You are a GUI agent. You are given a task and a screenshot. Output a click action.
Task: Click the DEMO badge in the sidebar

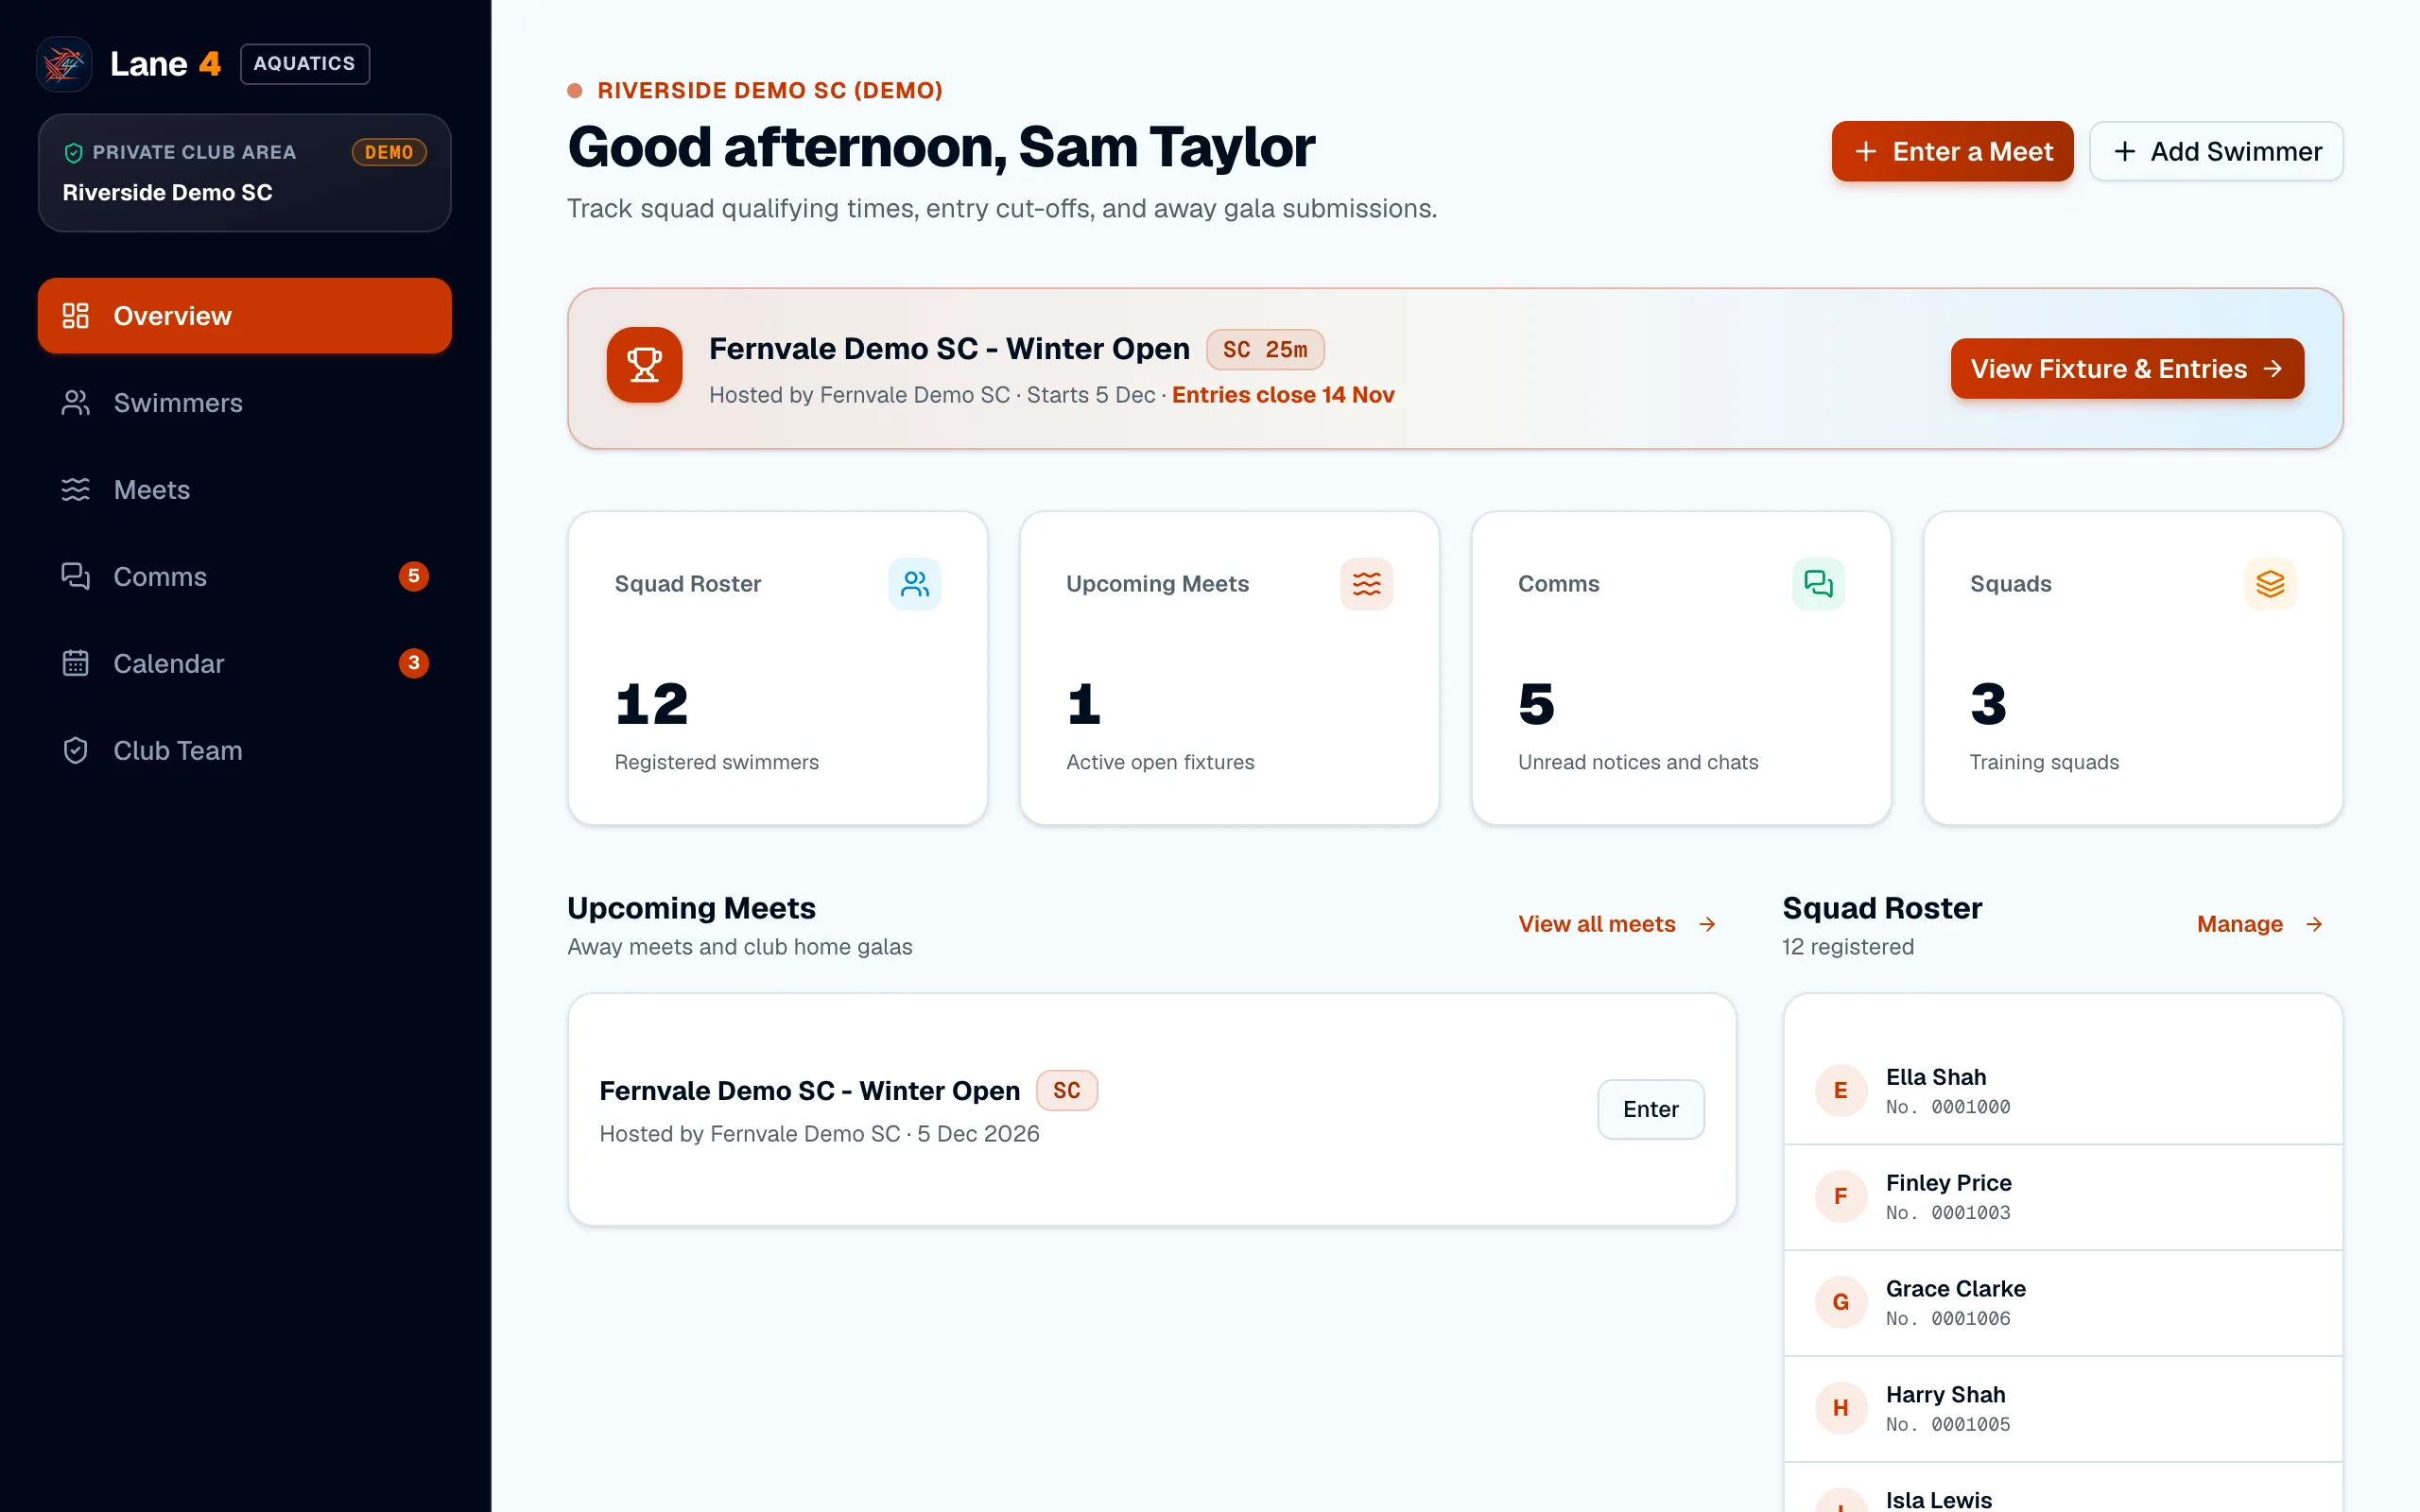click(389, 152)
